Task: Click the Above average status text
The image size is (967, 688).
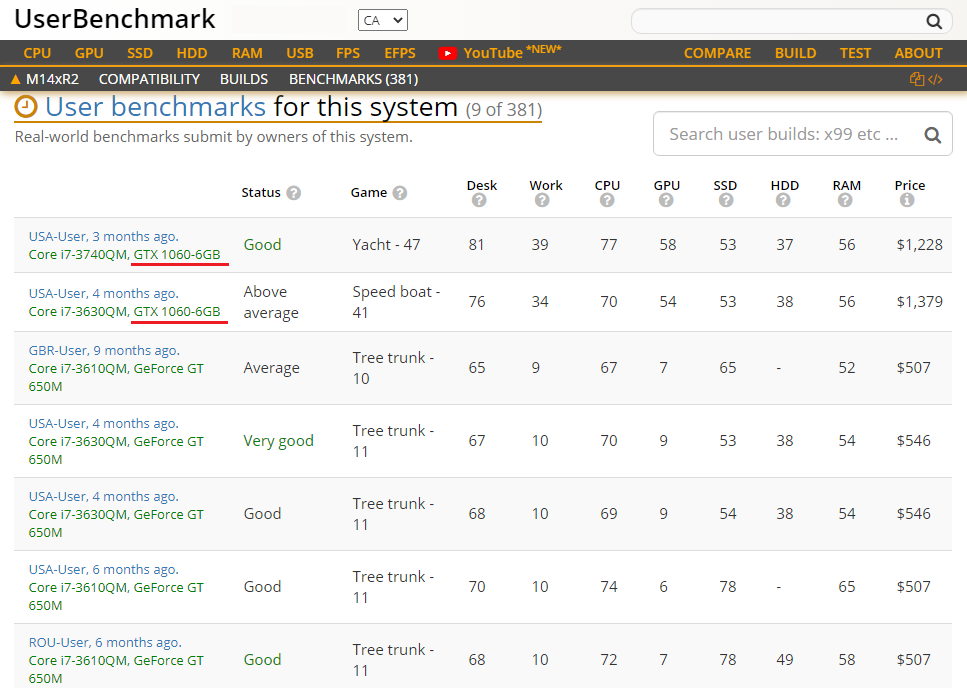Action: tap(271, 302)
